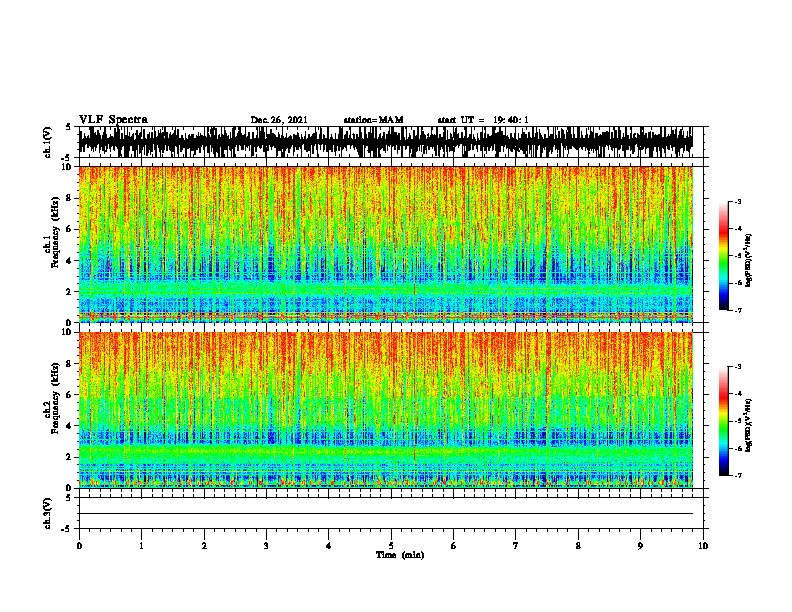Viewport: 792px width, 612px height.
Task: Click the time axis tick label "2"
Action: click(x=204, y=546)
